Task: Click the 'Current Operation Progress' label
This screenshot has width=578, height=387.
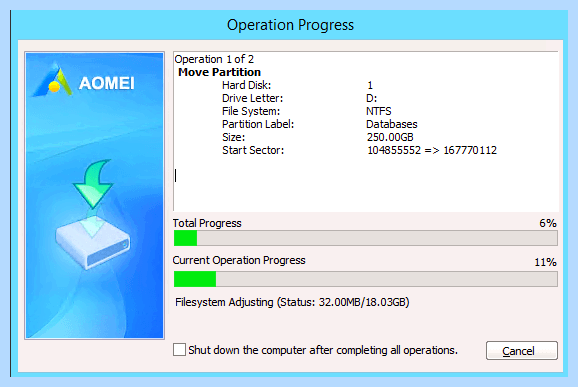Action: coord(239,261)
